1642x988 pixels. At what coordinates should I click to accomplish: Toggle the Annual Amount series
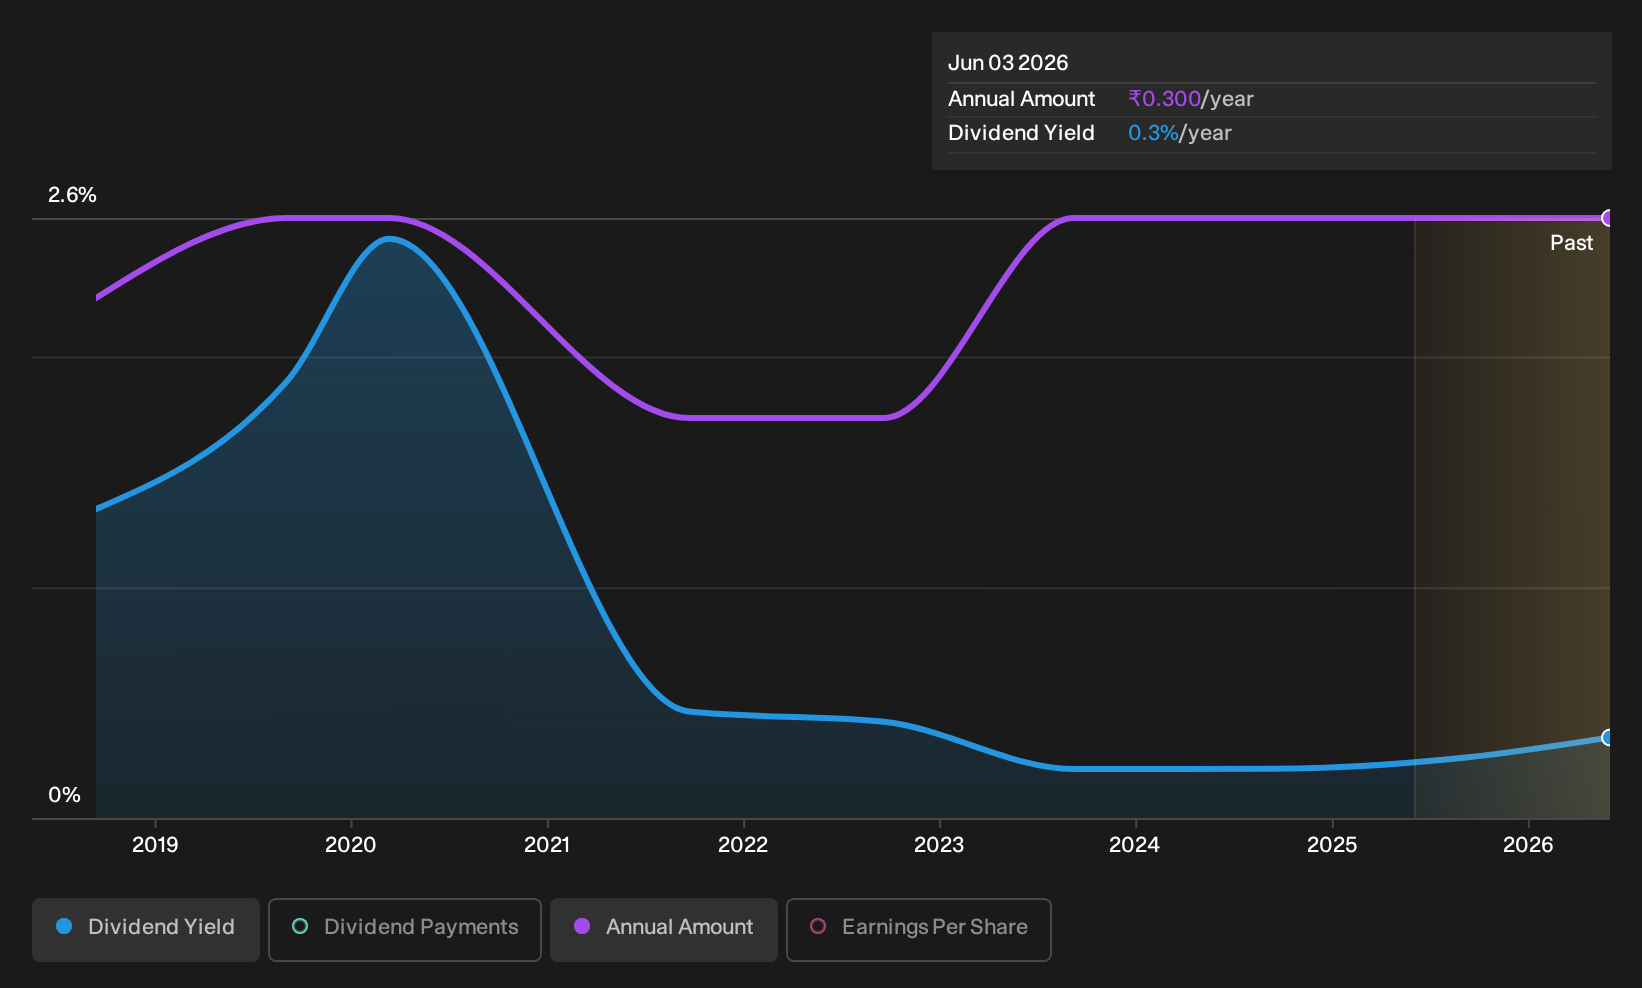(x=664, y=930)
